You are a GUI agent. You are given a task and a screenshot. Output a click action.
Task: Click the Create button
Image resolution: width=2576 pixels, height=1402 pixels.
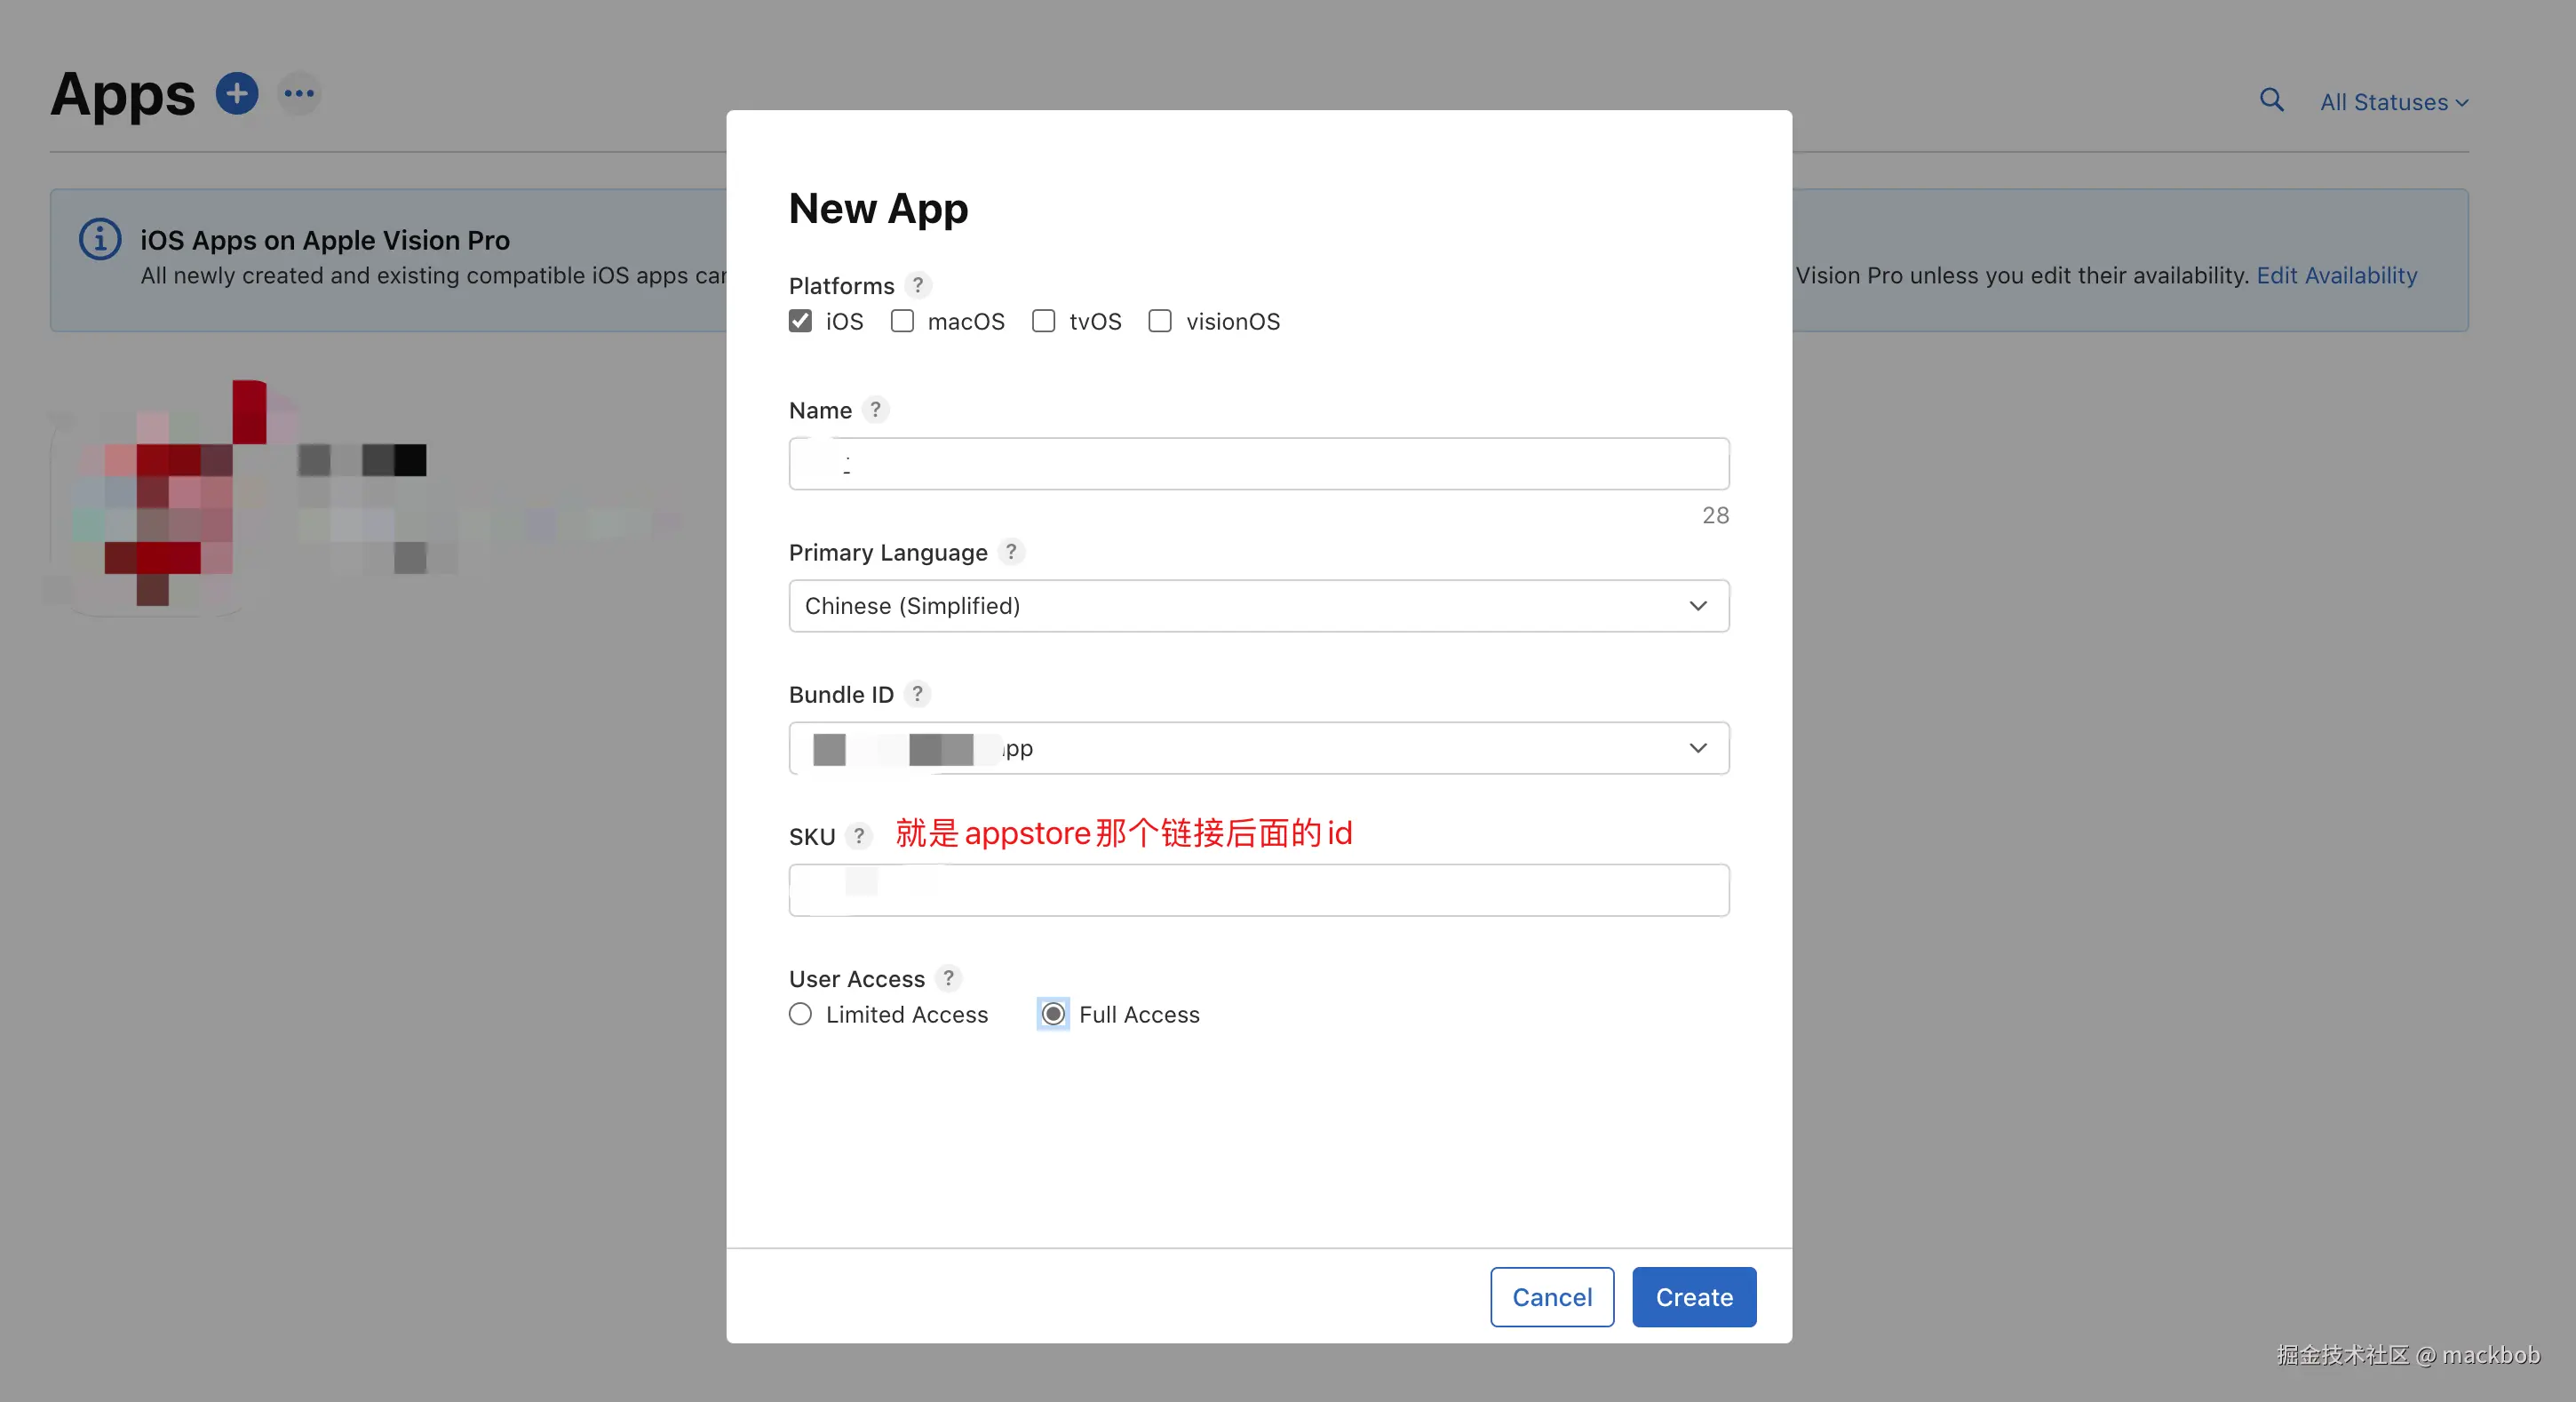pos(1694,1297)
